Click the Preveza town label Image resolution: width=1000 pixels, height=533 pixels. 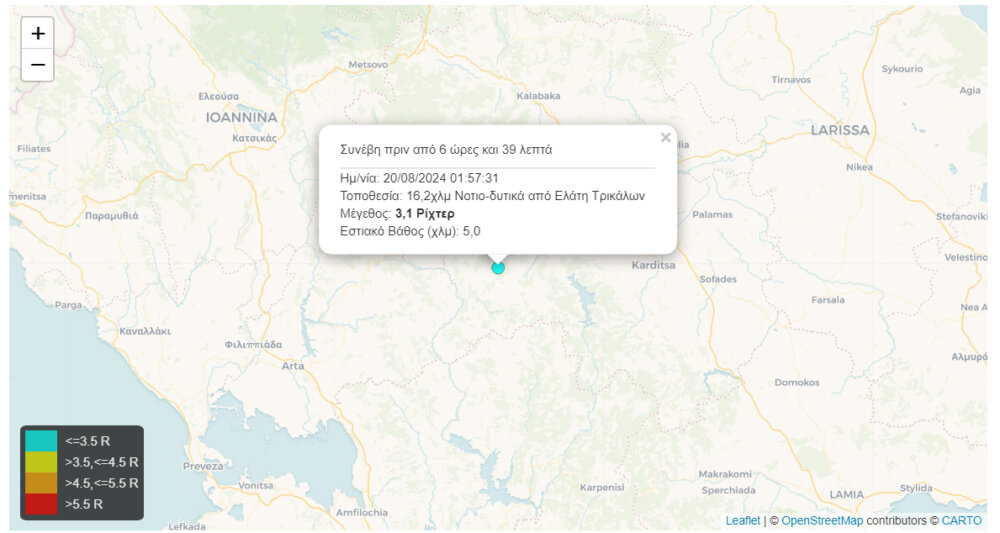[203, 466]
